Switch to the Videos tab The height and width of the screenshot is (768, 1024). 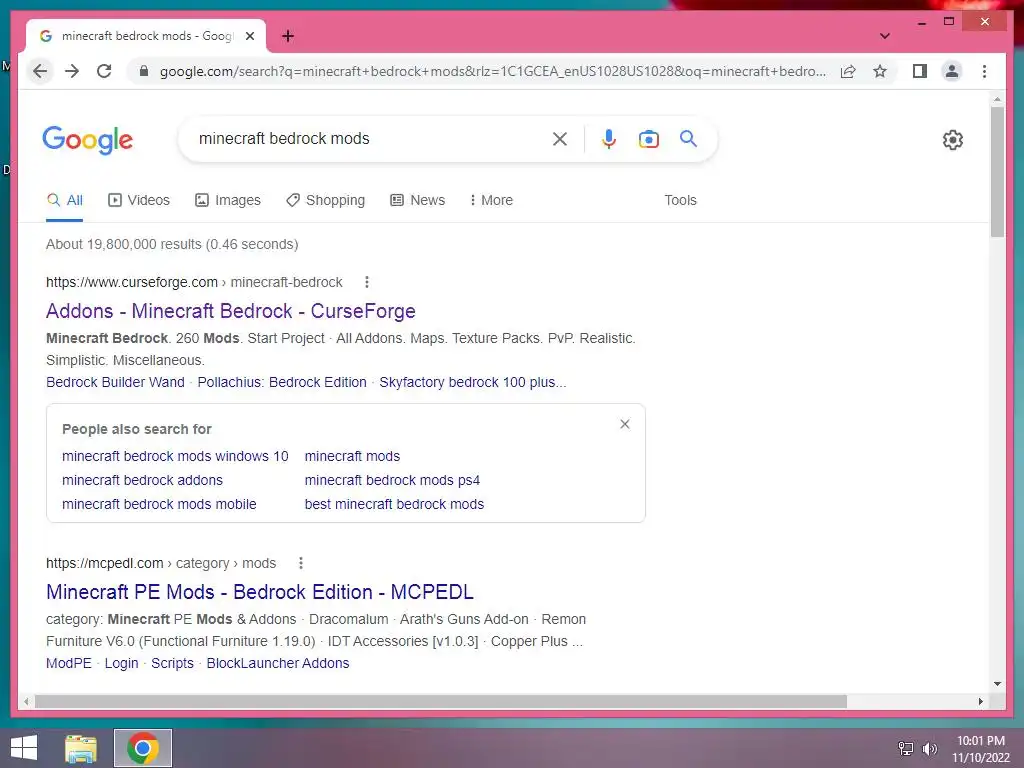[x=138, y=200]
